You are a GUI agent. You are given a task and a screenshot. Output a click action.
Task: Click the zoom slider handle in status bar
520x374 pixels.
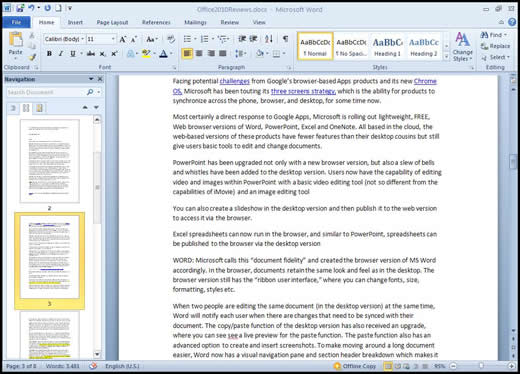pyautogui.click(x=481, y=366)
